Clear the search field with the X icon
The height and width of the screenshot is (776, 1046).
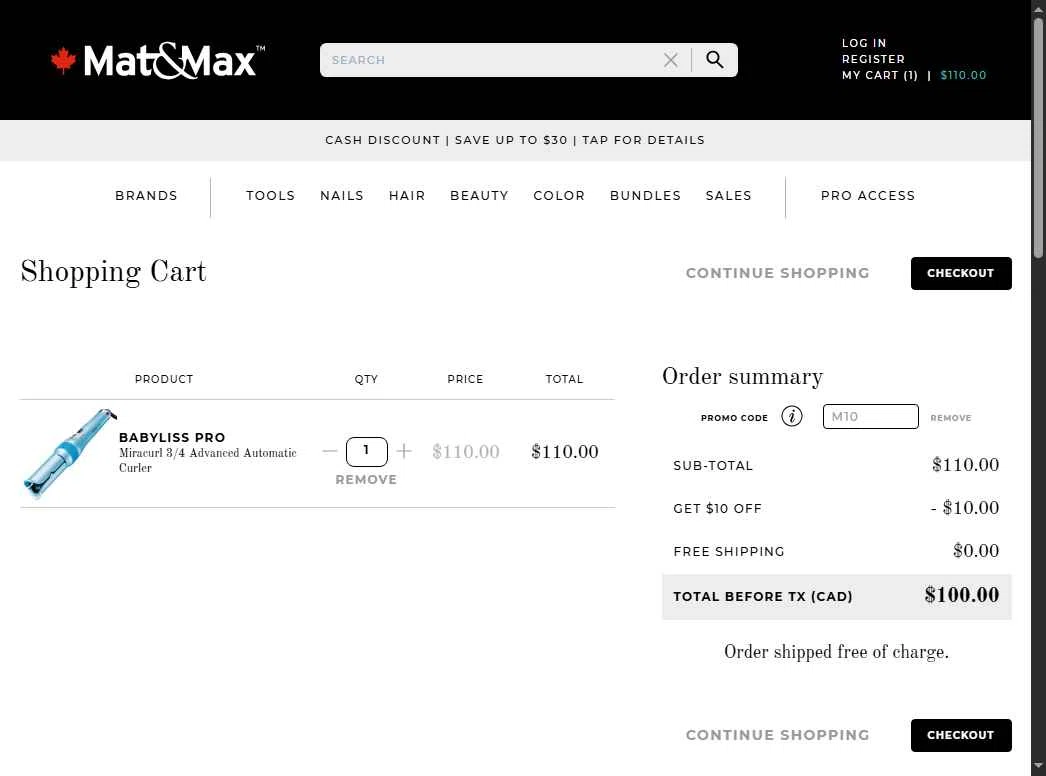click(x=670, y=60)
